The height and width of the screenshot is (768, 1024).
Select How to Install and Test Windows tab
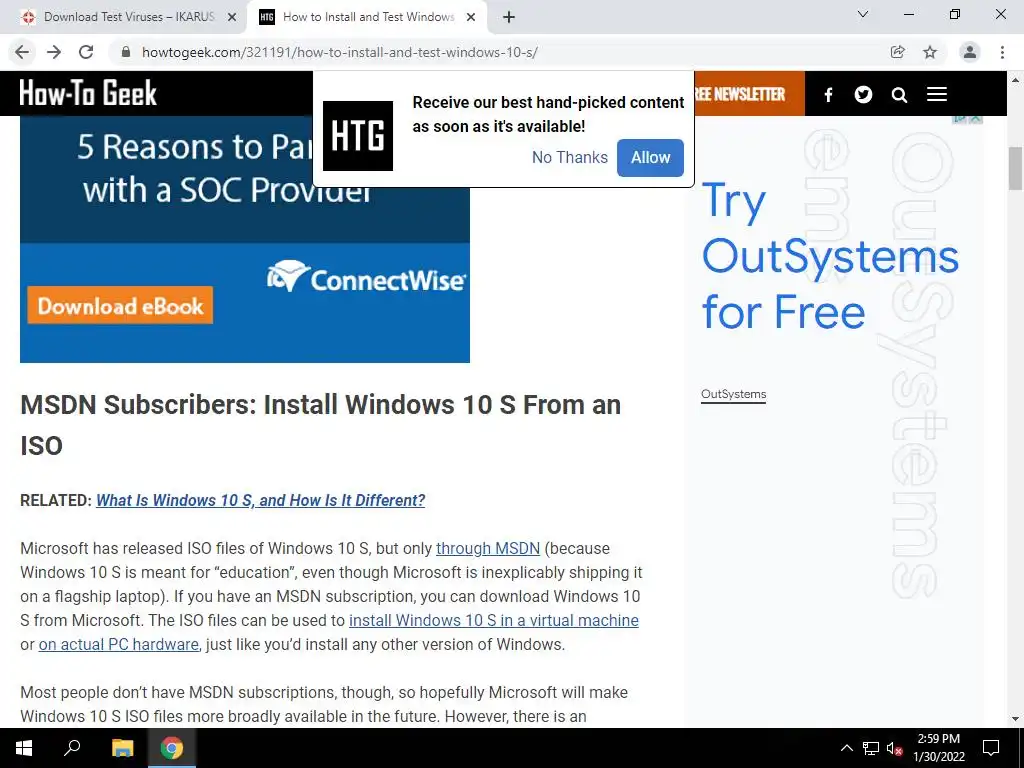366,17
